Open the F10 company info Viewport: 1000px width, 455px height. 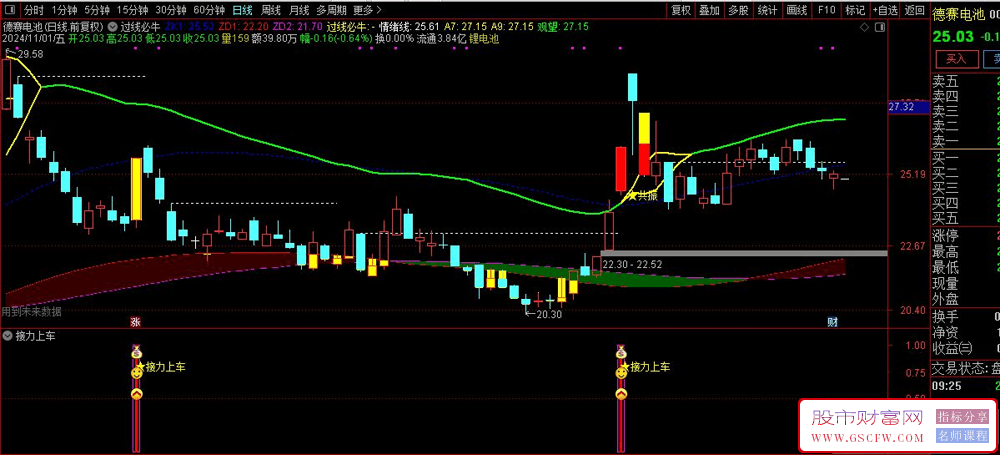(826, 10)
